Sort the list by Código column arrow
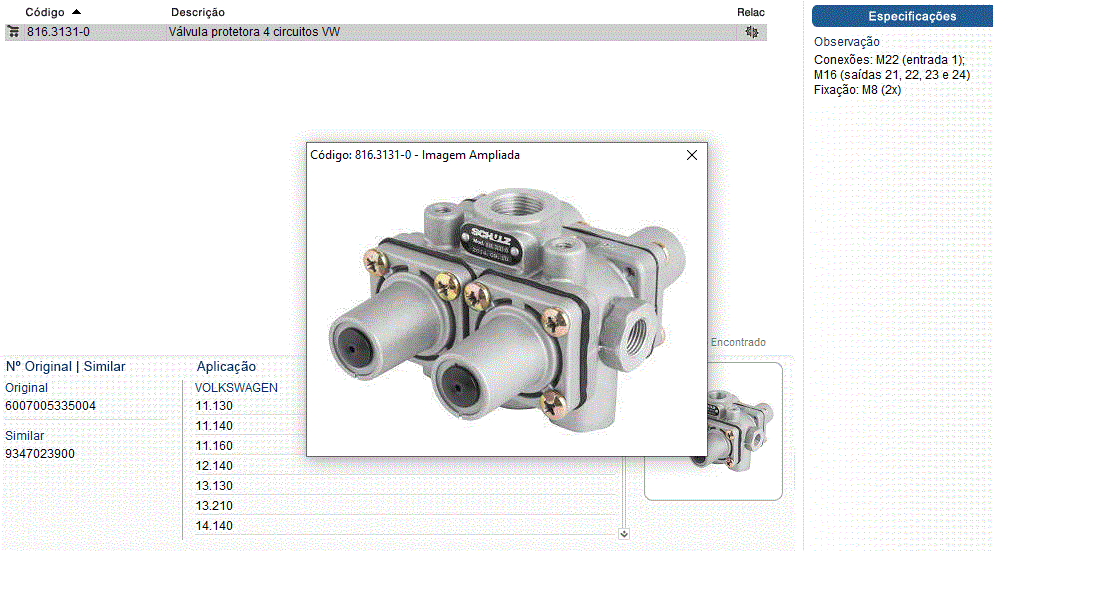Viewport: 1120px width, 598px height. tap(77, 12)
